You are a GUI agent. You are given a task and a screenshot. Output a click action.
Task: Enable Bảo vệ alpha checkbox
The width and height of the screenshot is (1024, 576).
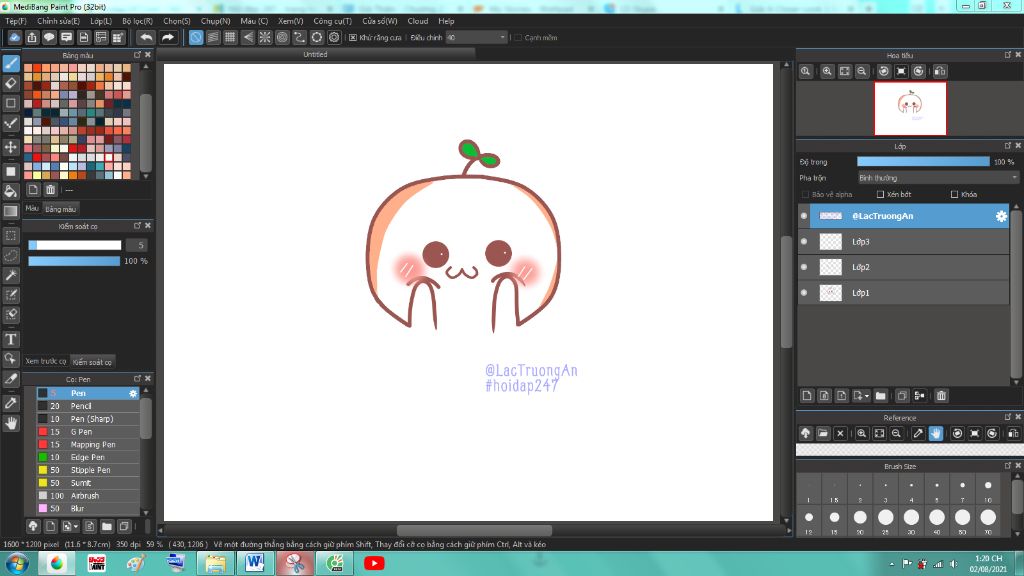pyautogui.click(x=805, y=195)
